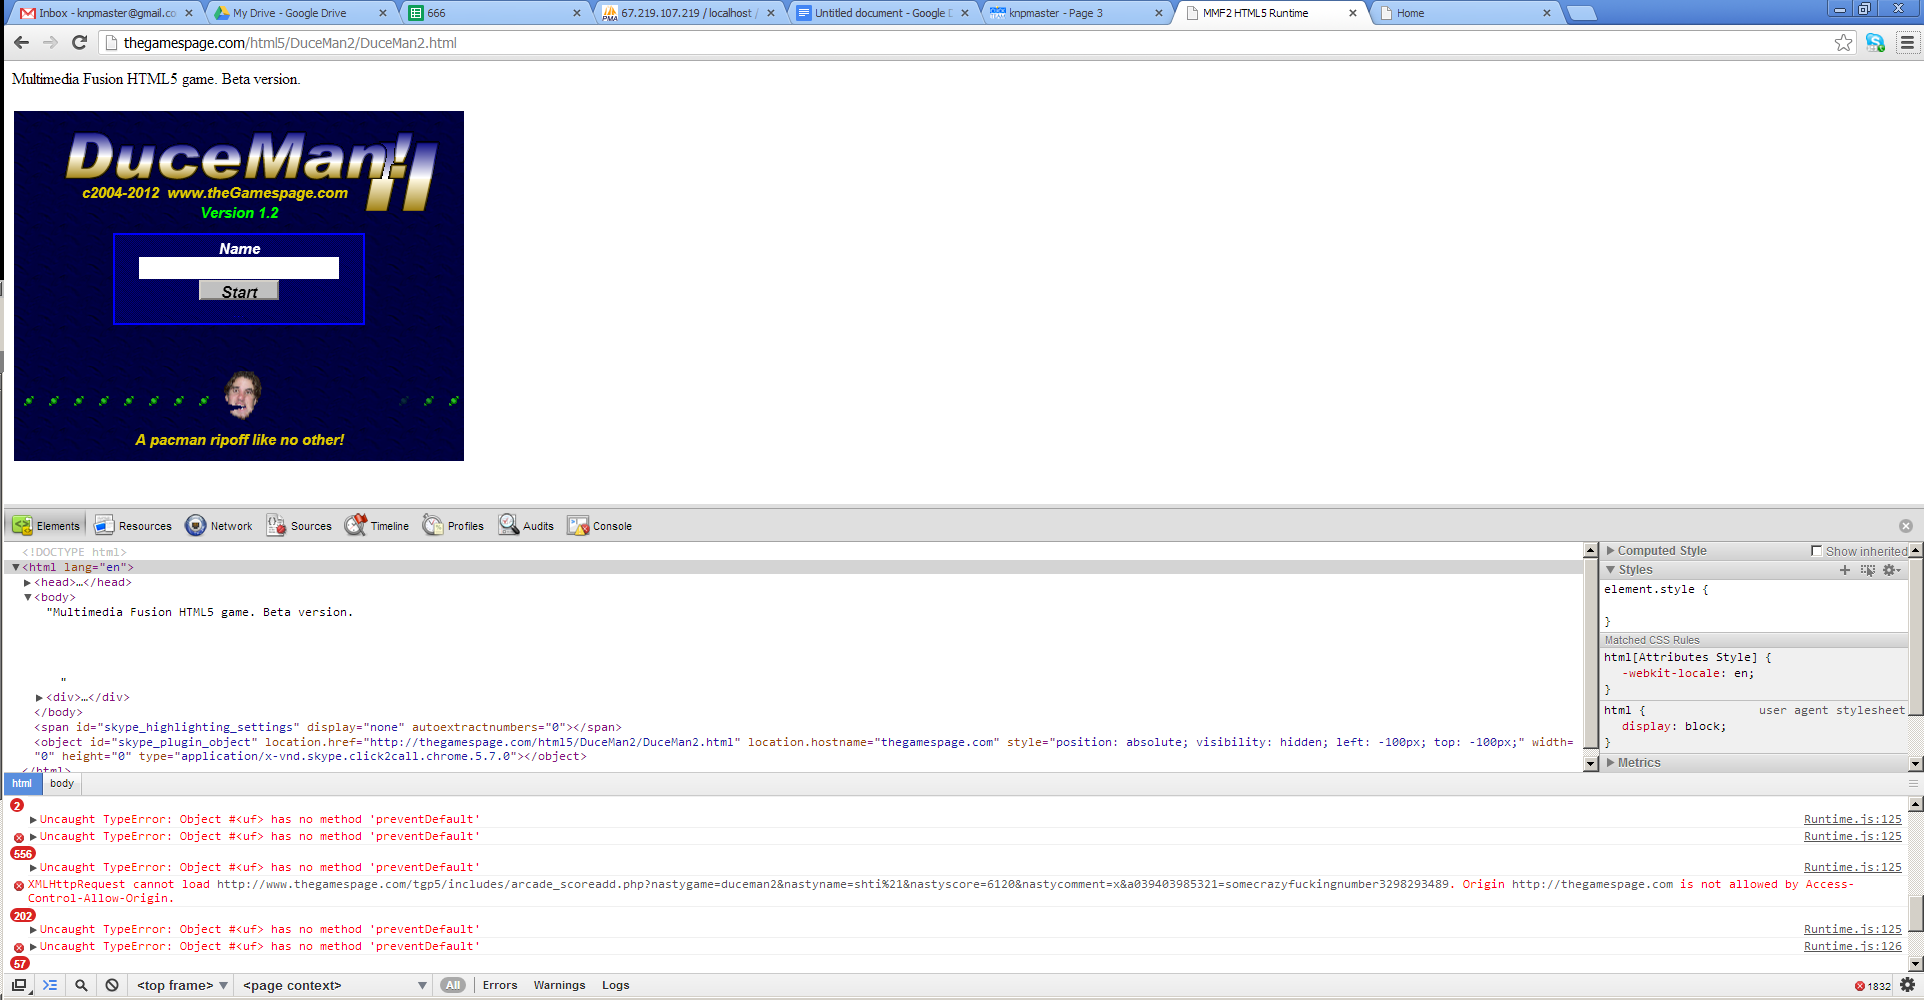Bookmark this page with the star icon
This screenshot has height=1000, width=1924.
[1843, 43]
